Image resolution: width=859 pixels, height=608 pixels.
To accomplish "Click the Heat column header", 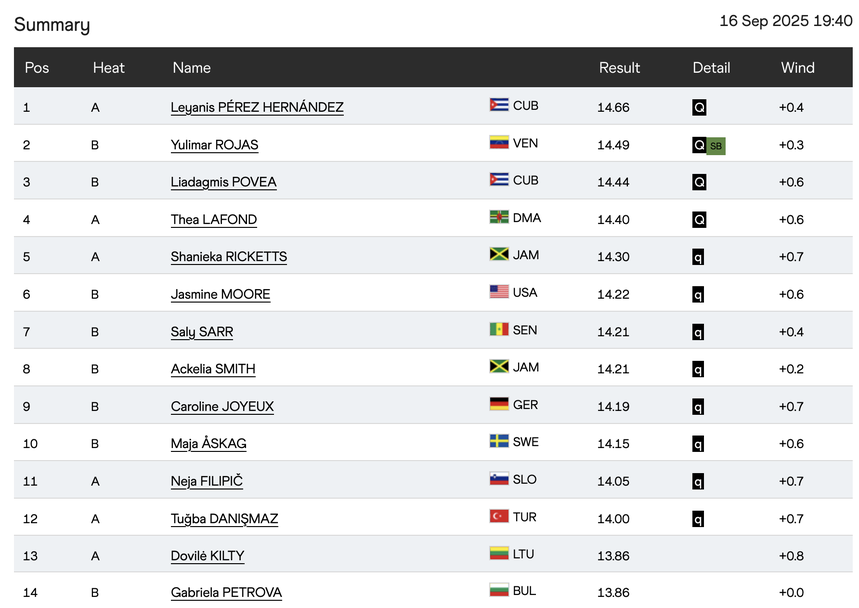I will coord(108,68).
